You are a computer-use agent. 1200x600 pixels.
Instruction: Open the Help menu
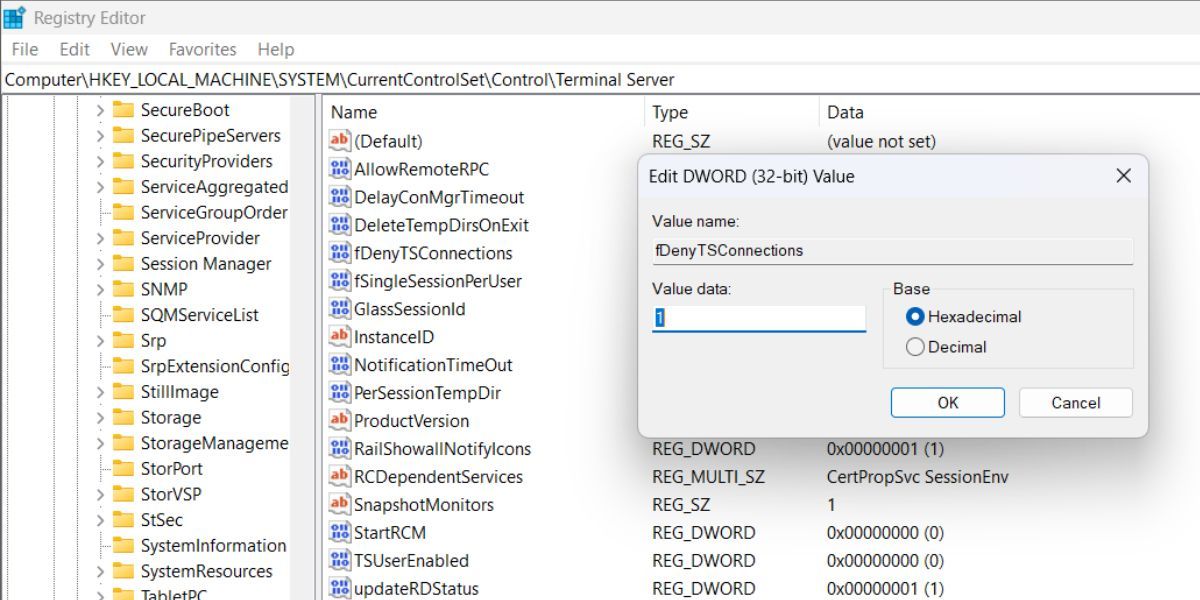276,49
